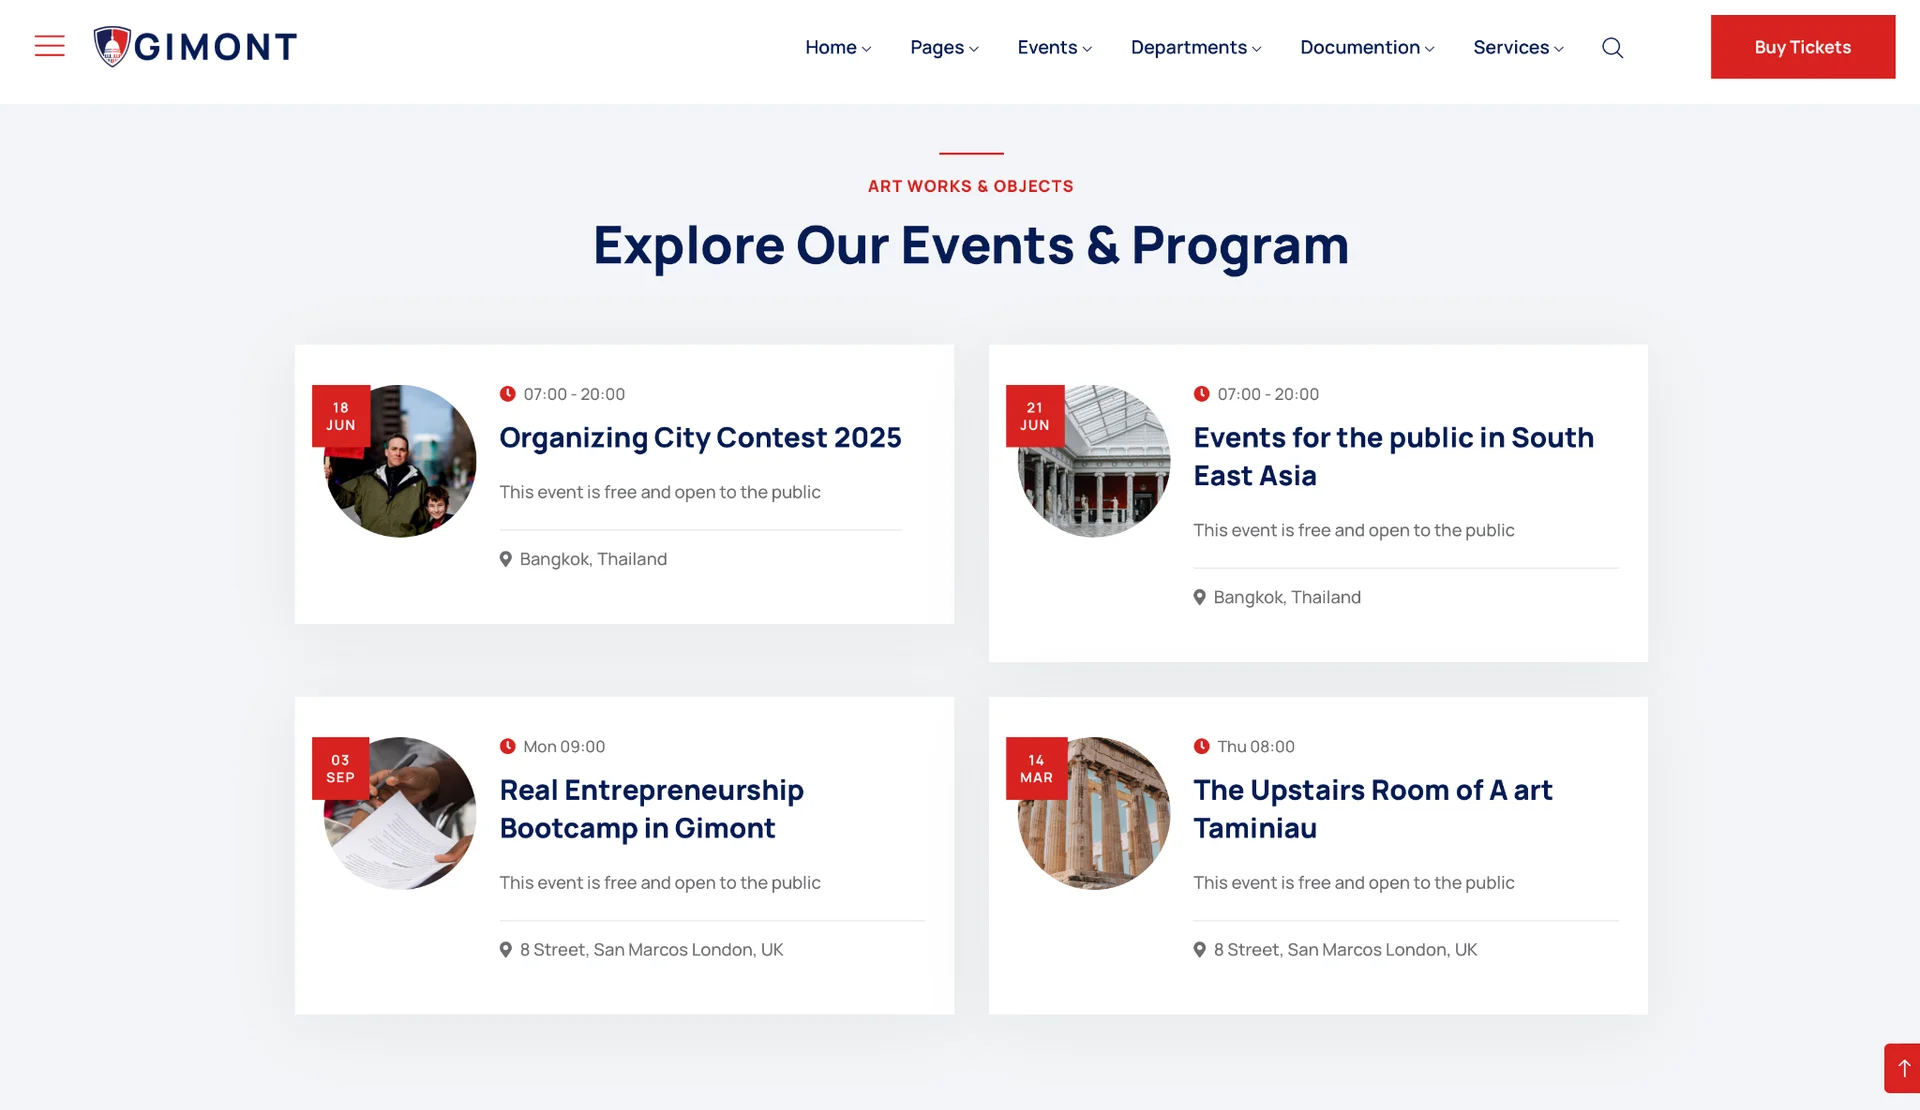Open the search magnifier icon
This screenshot has width=1920, height=1110.
(x=1612, y=47)
